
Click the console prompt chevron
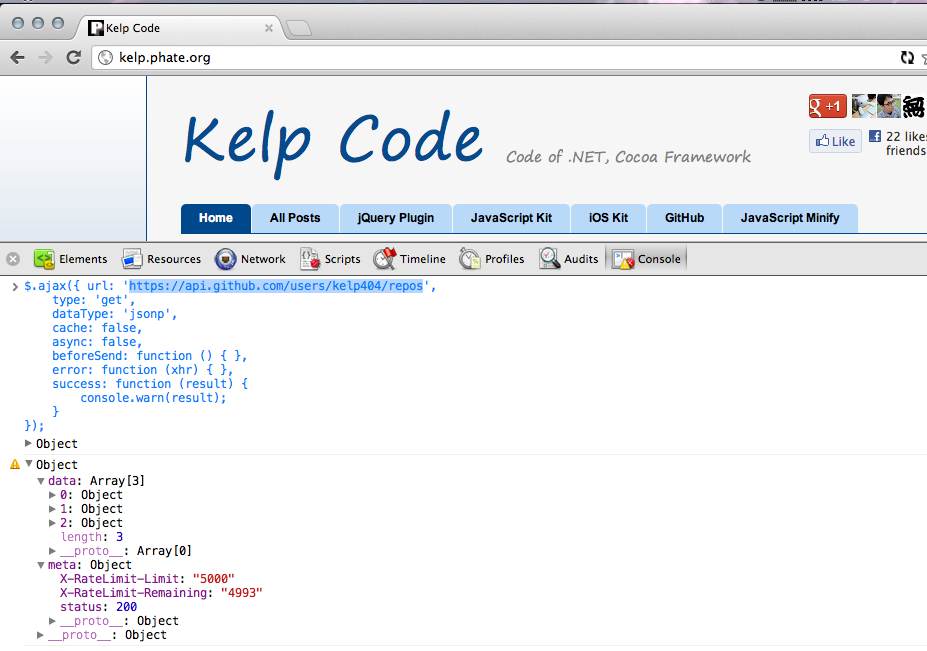tap(15, 286)
